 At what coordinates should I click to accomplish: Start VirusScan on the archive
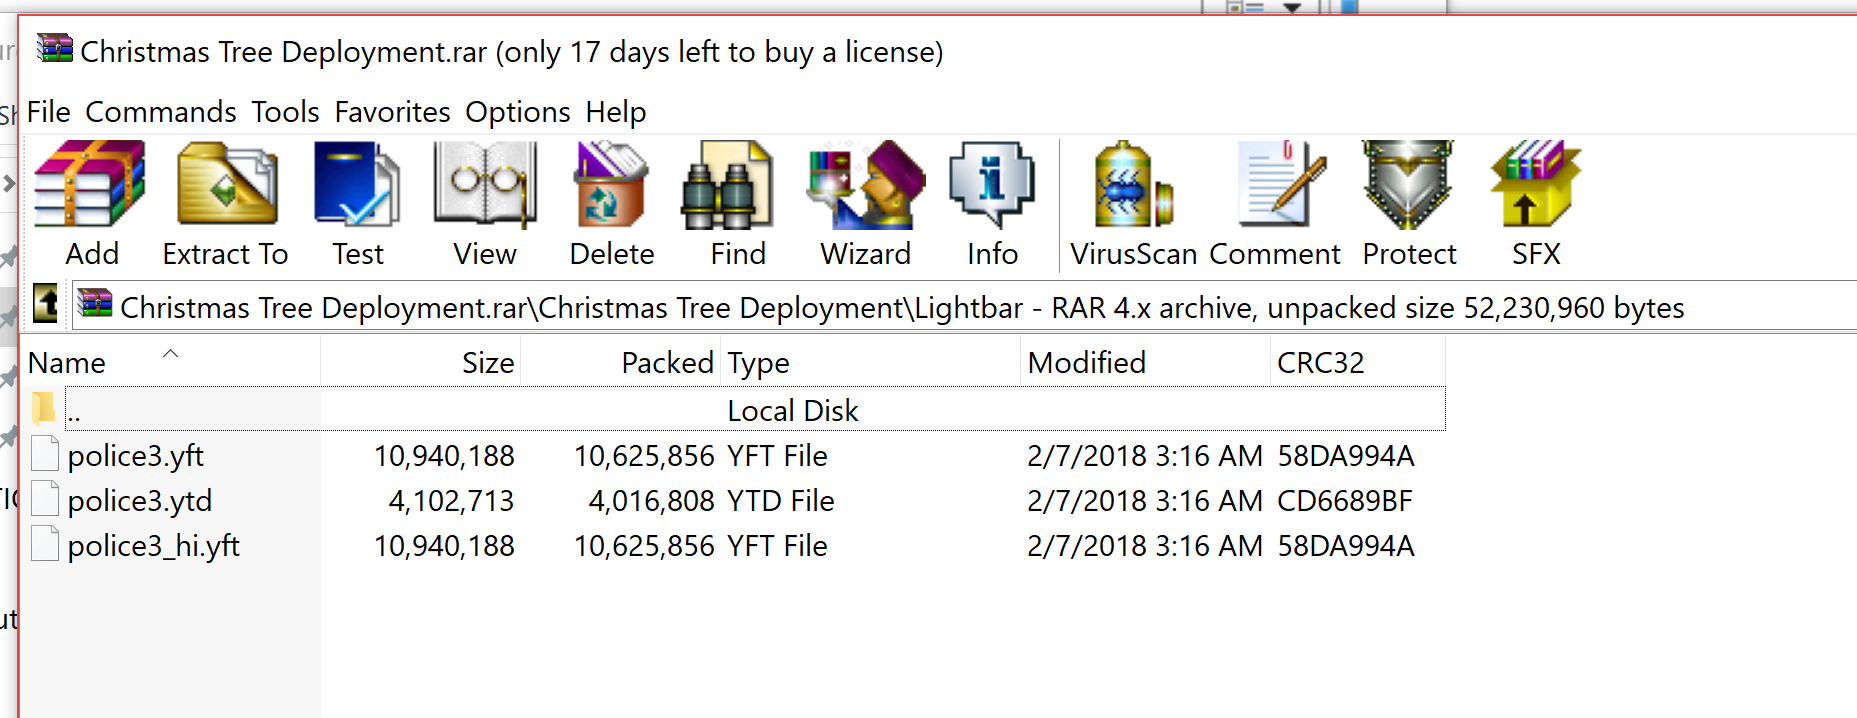pos(1133,204)
